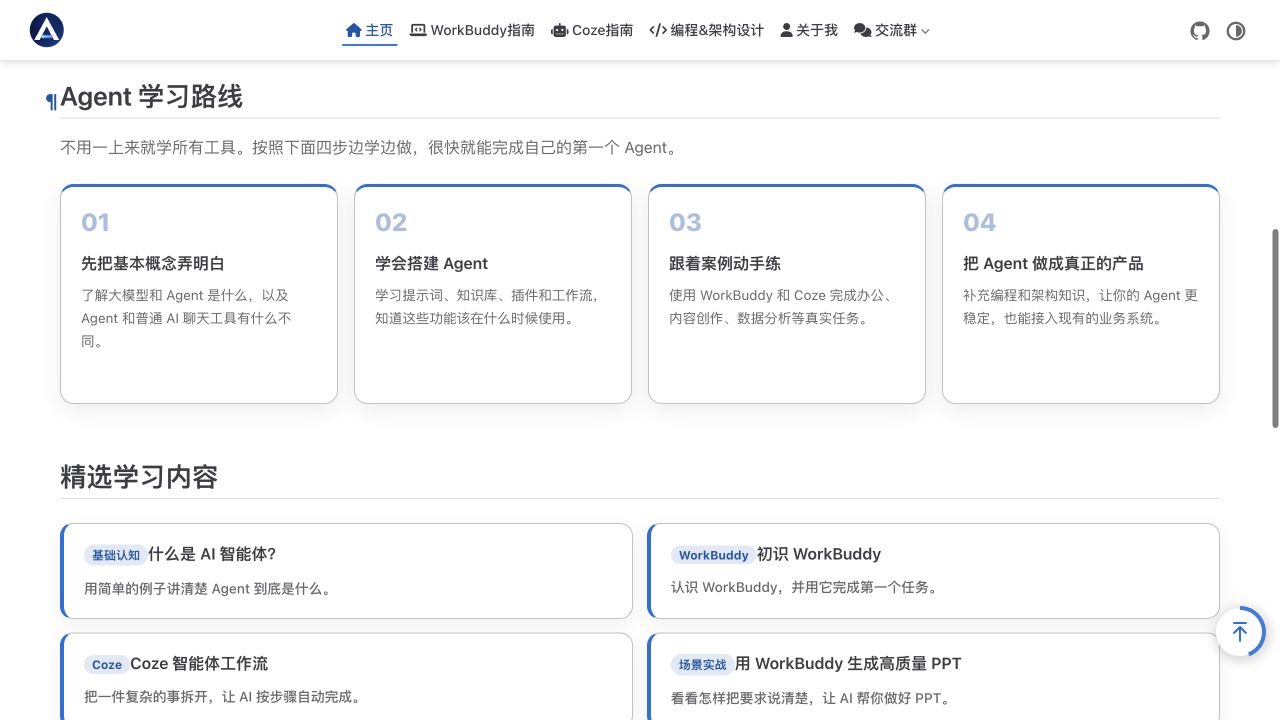1280x720 pixels.
Task: Click the text 认识 WorkBuddy，并用它完成第一个任务。
Action: tap(807, 587)
